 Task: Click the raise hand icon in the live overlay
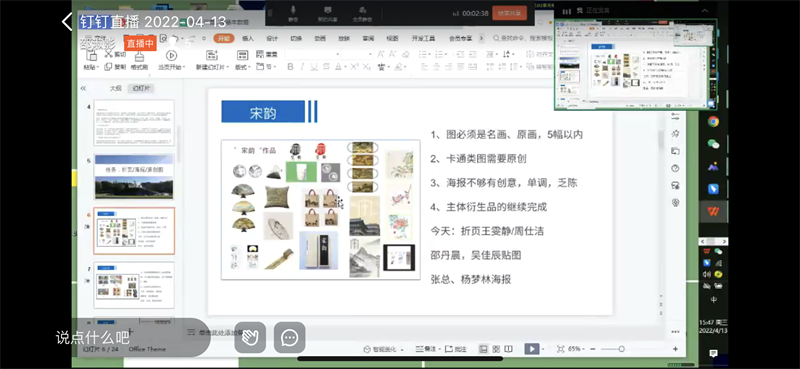[250, 337]
